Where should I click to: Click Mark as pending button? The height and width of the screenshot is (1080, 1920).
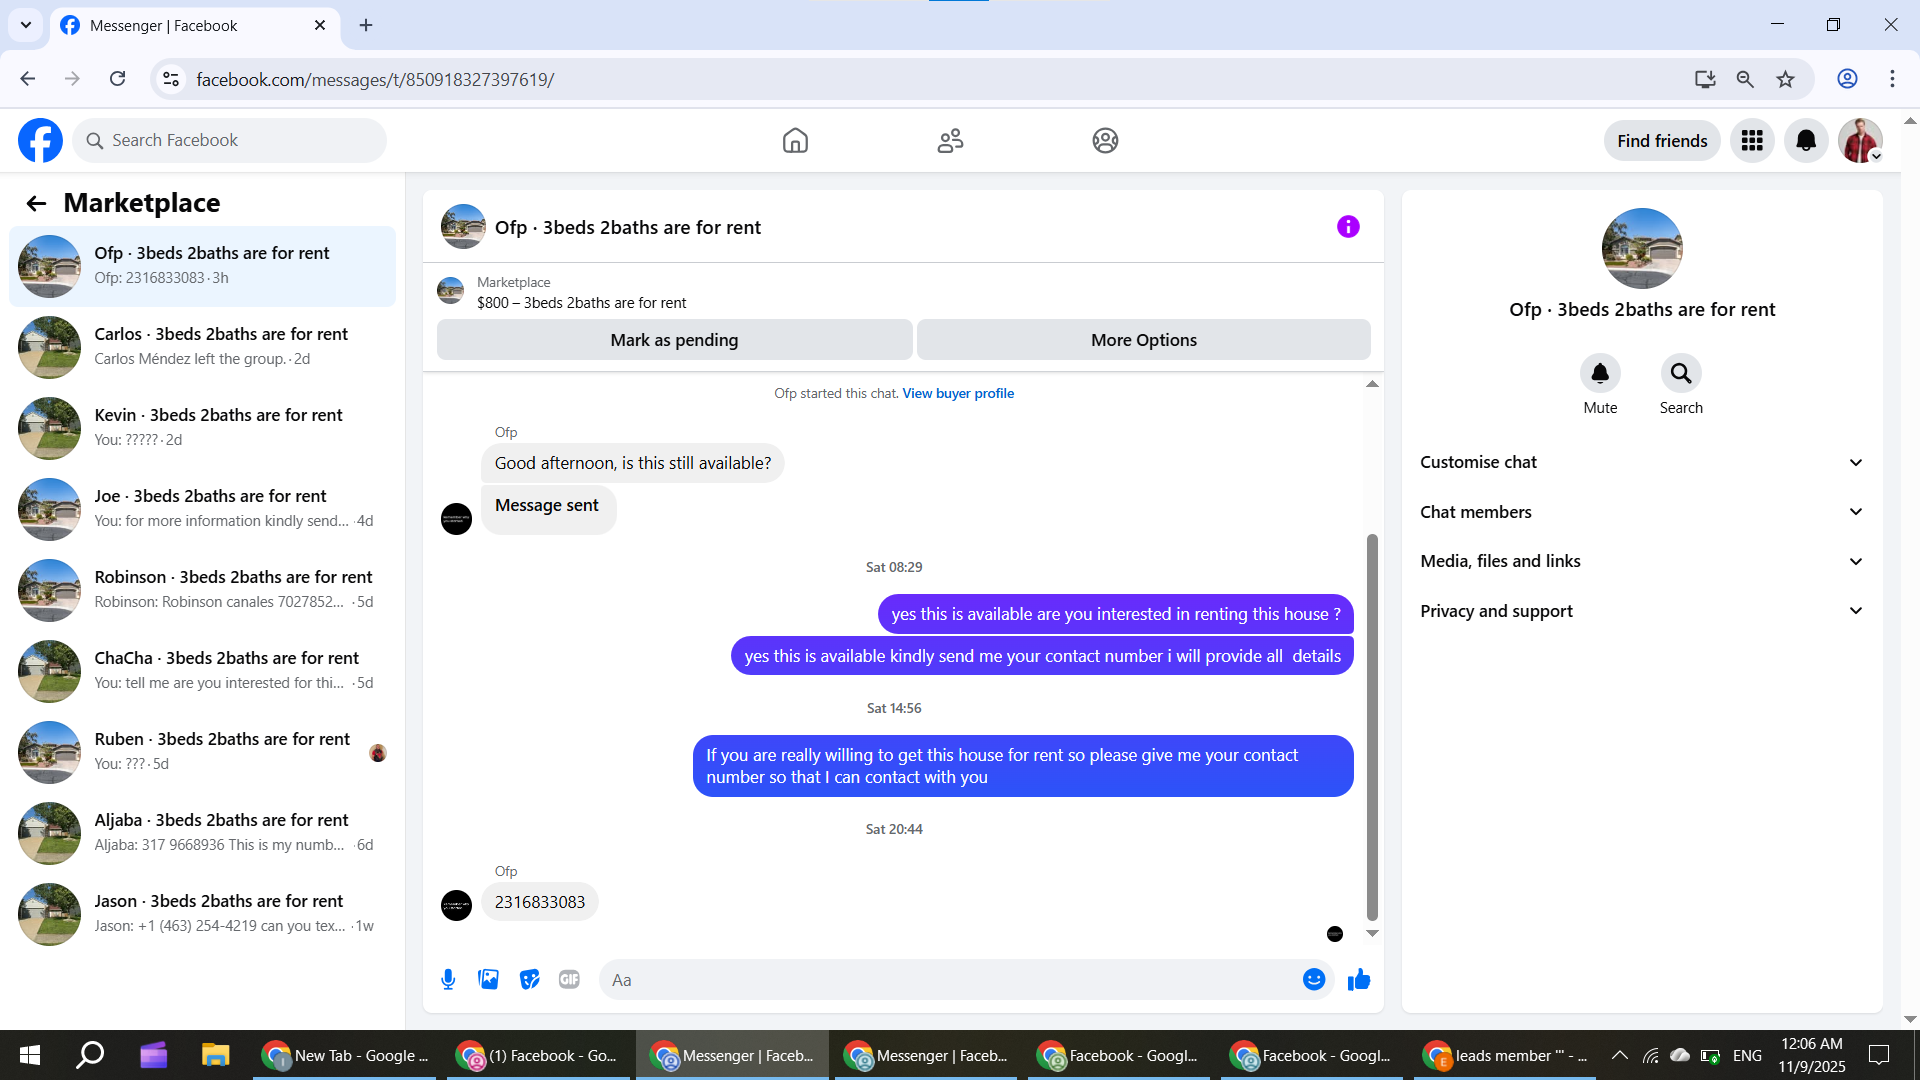point(674,340)
